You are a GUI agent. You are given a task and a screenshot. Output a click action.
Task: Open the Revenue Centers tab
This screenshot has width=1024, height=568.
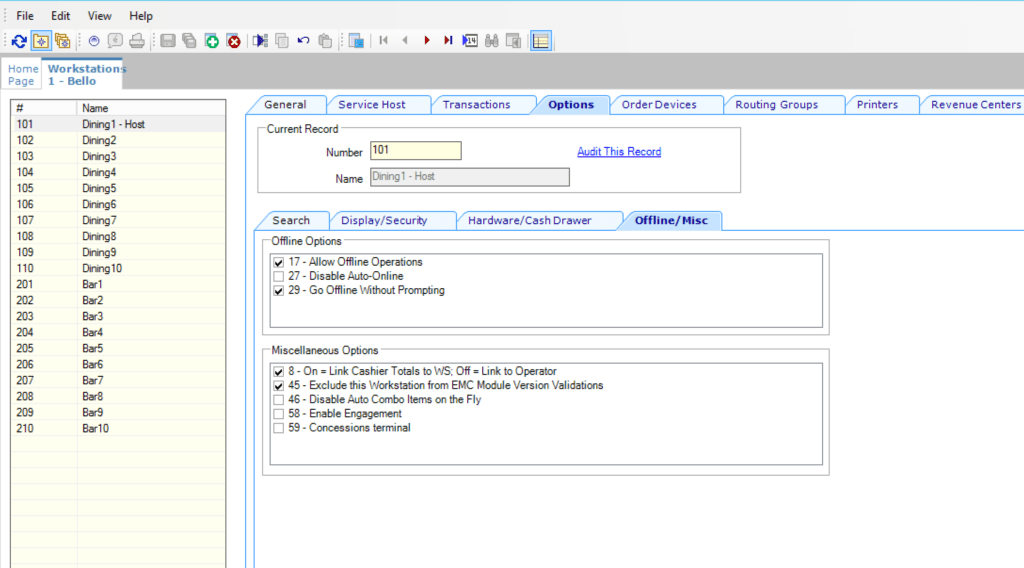976,104
